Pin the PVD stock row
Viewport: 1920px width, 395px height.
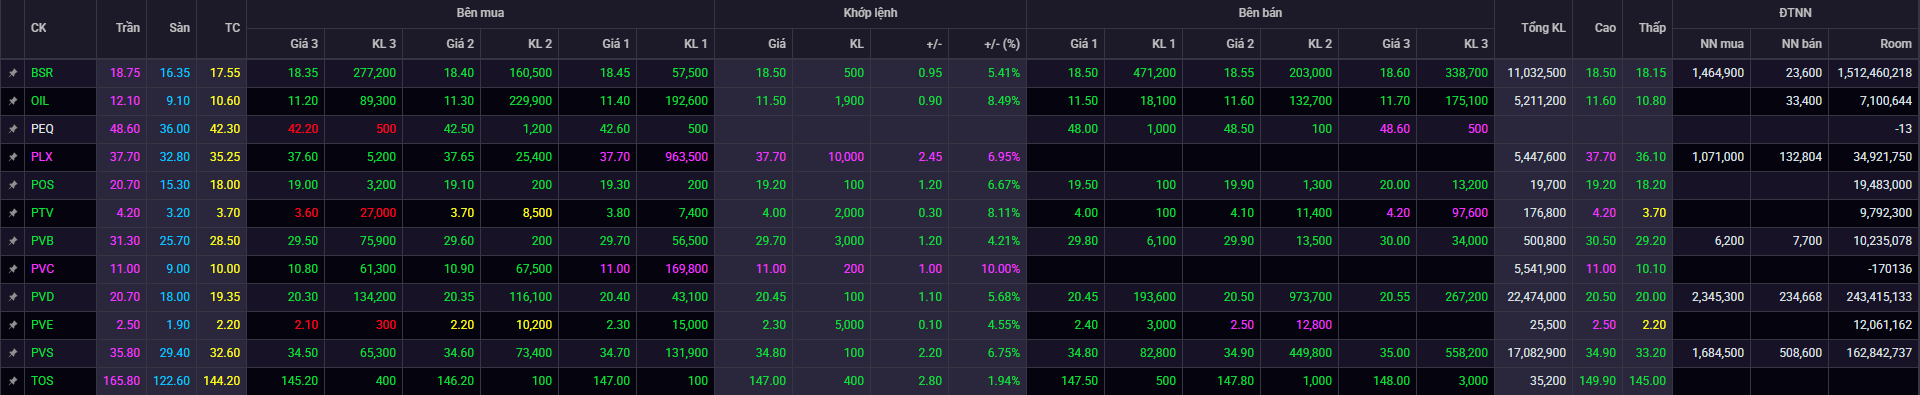click(x=13, y=297)
